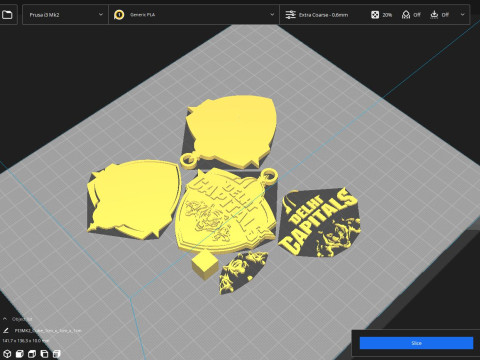480x360 pixels.
Task: Click the PI3MK2 cube job name
Action: click(48, 331)
